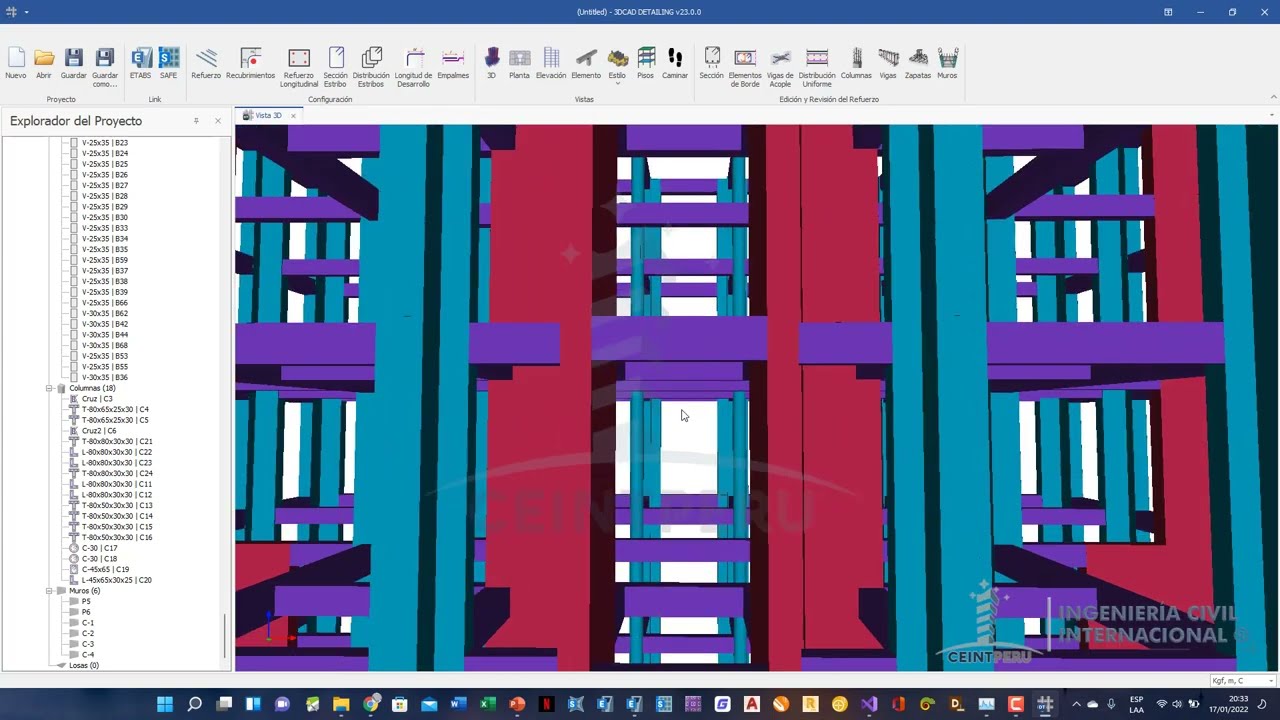Select beam V-25x35 | B59
Screen dimensions: 1280x720
[104, 260]
